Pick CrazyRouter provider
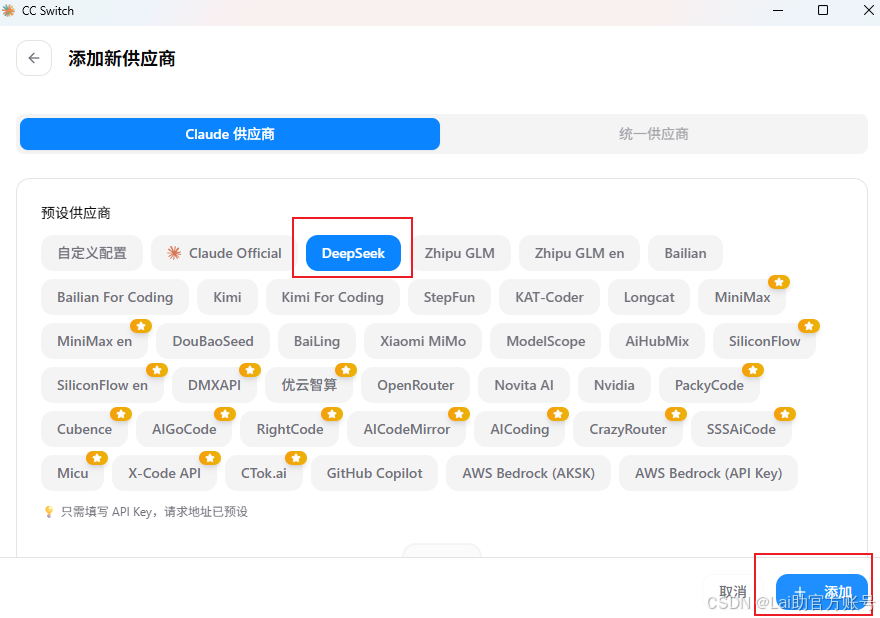 (627, 429)
